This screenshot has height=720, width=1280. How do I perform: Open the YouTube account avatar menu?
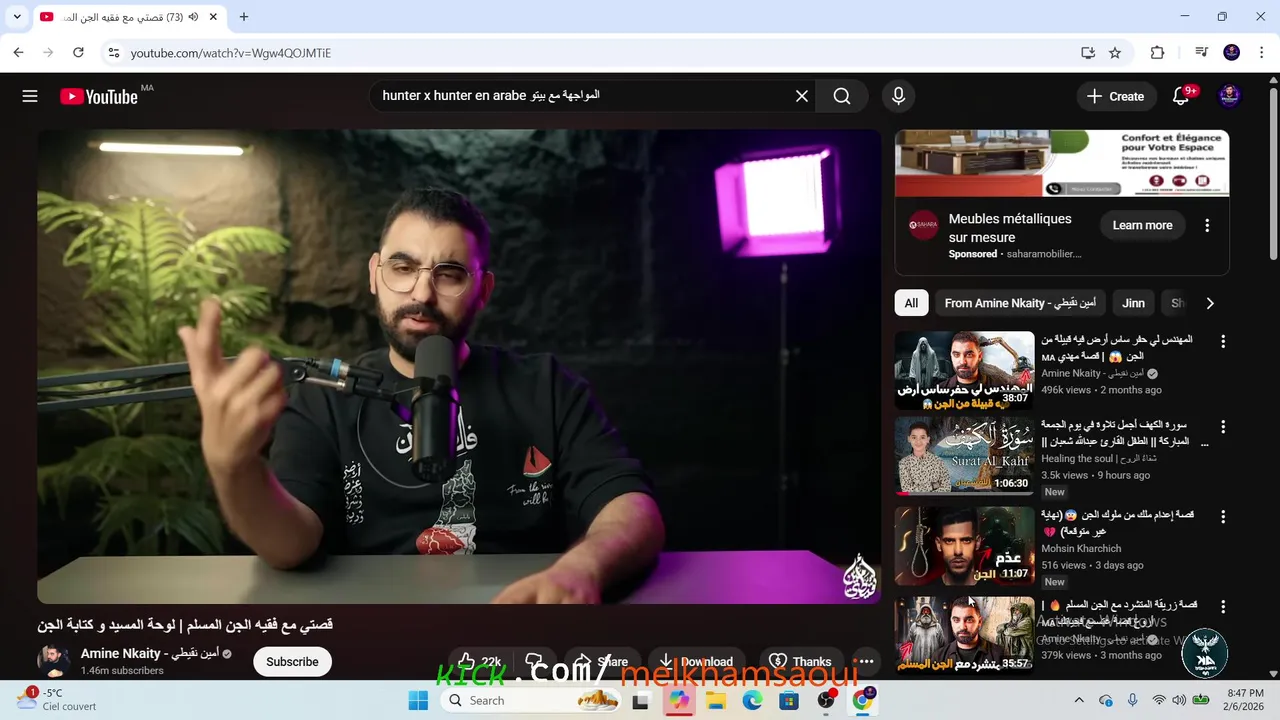coord(1229,96)
